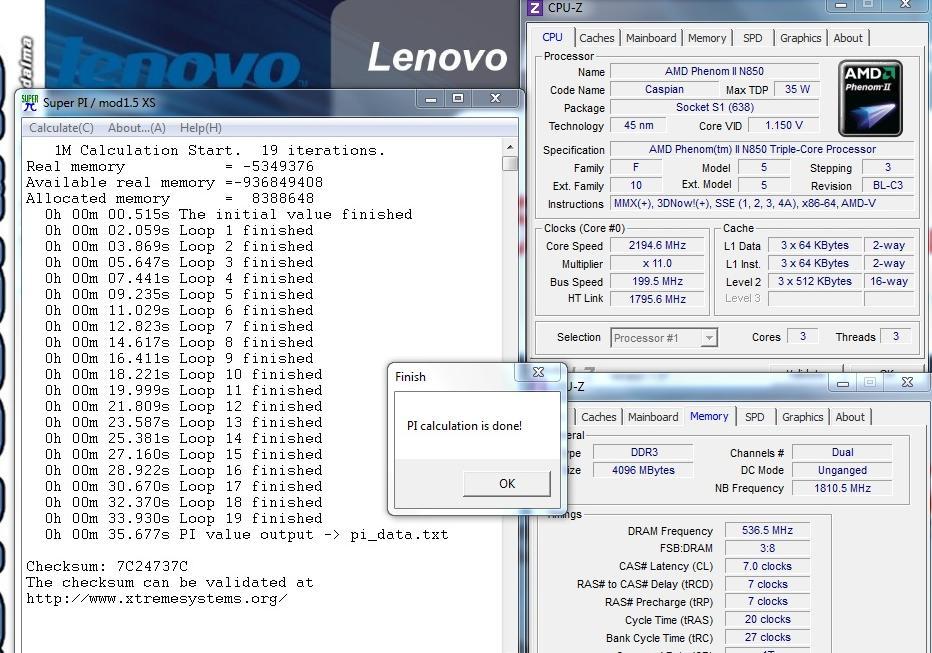This screenshot has width=932, height=653.
Task: Switch to Caches tab in top CPU-Z window
Action: (x=597, y=38)
